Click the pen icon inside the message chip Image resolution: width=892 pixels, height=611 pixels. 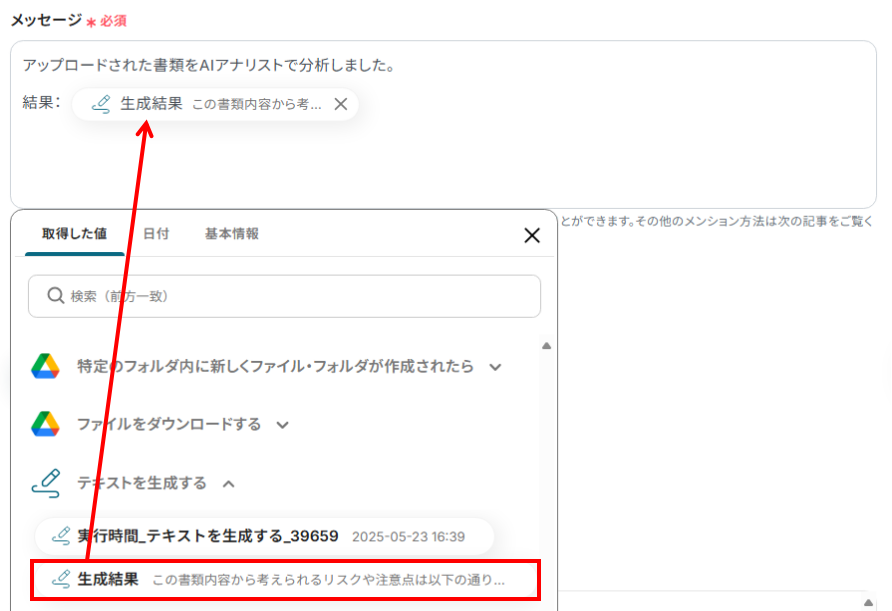pyautogui.click(x=101, y=104)
